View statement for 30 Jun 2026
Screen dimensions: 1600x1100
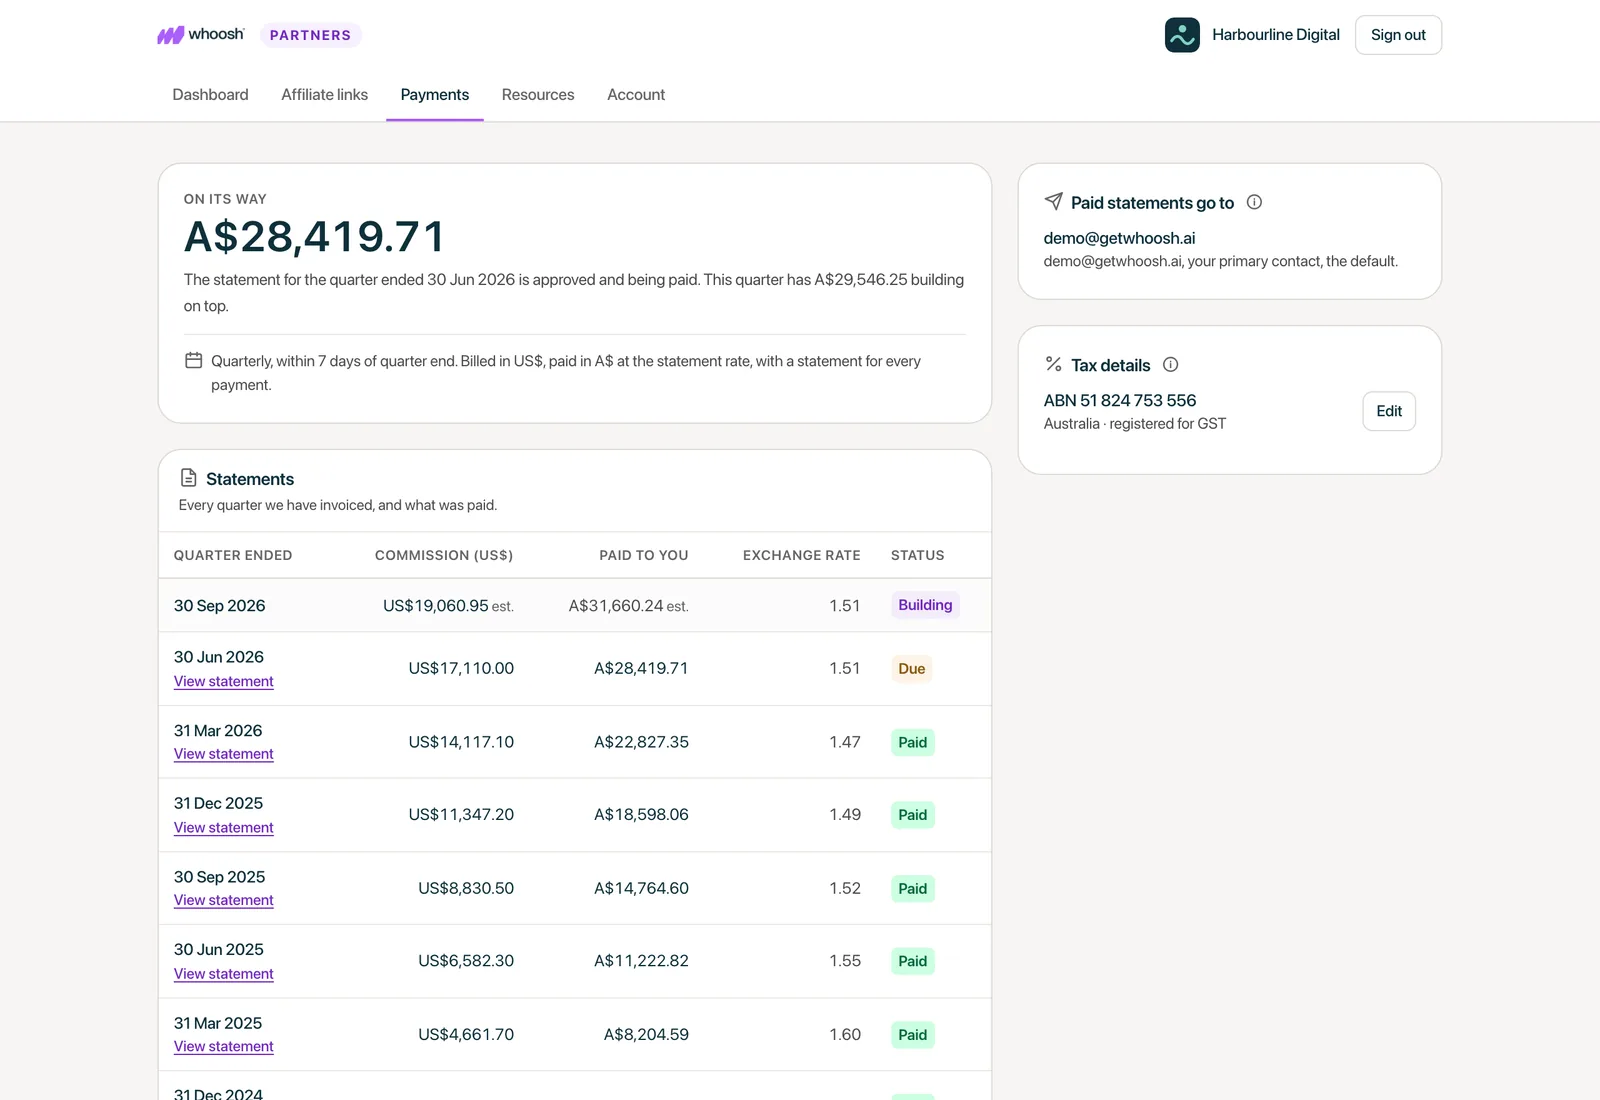pos(224,681)
